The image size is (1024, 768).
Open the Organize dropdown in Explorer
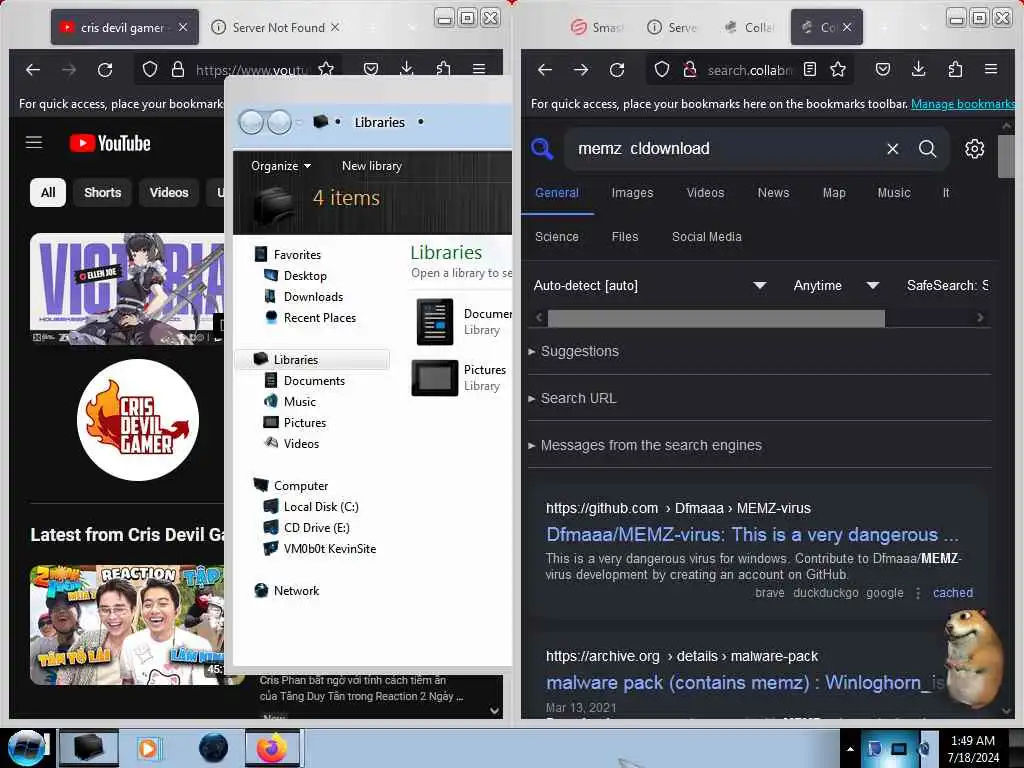(x=281, y=166)
